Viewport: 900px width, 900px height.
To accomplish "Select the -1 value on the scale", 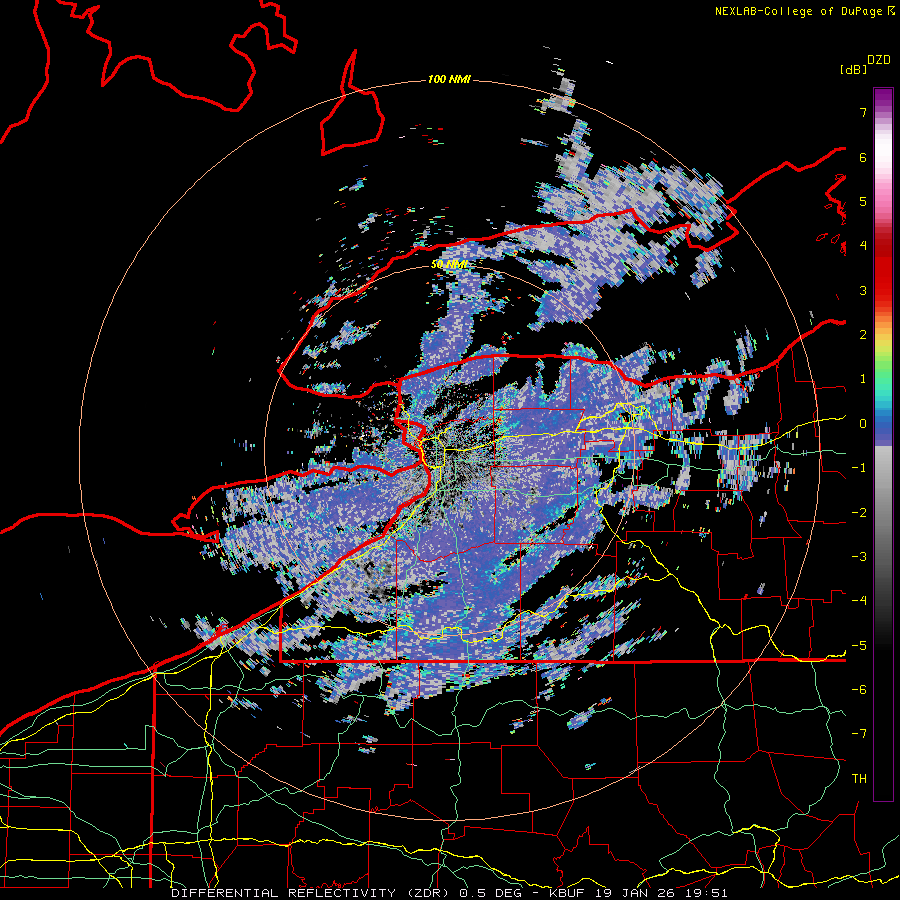I will click(x=859, y=468).
